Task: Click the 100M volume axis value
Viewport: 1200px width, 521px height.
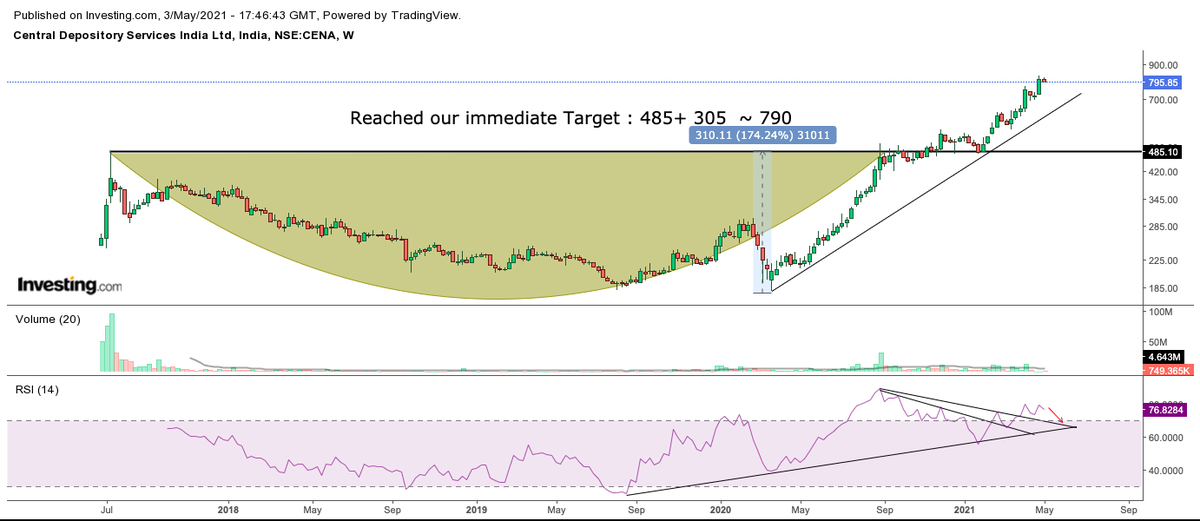Action: point(1162,313)
